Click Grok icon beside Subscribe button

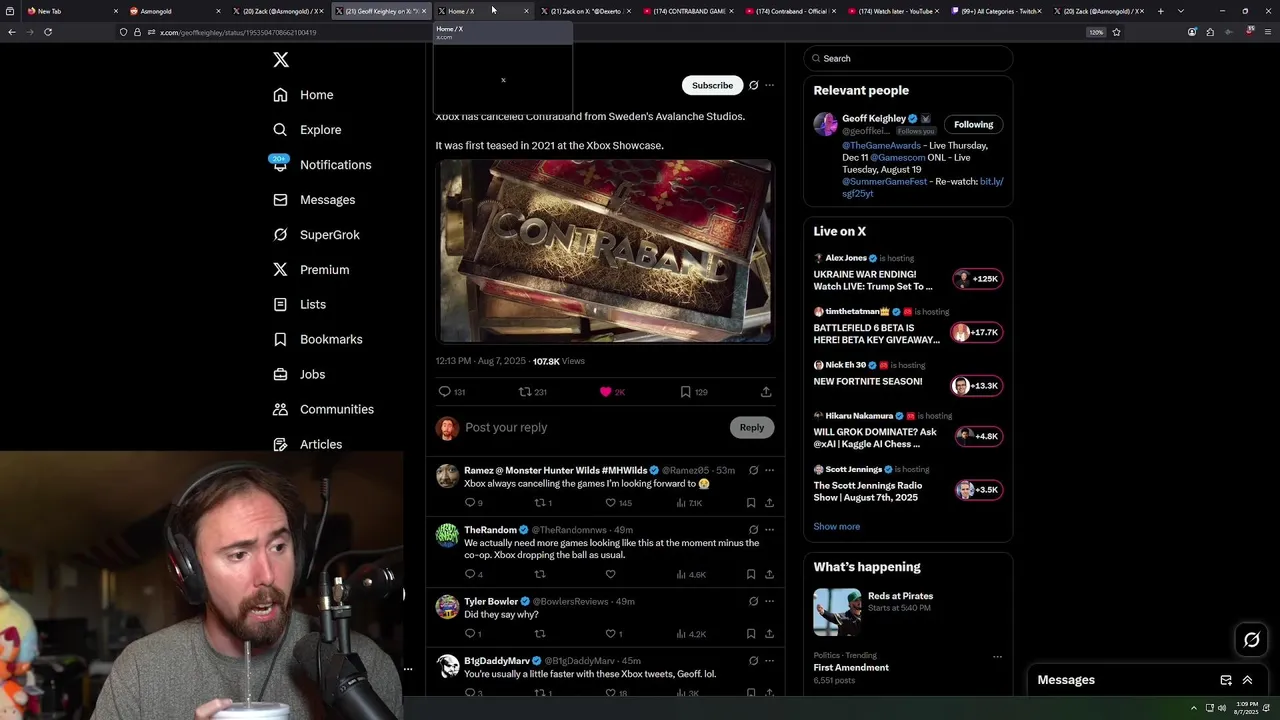pyautogui.click(x=754, y=85)
